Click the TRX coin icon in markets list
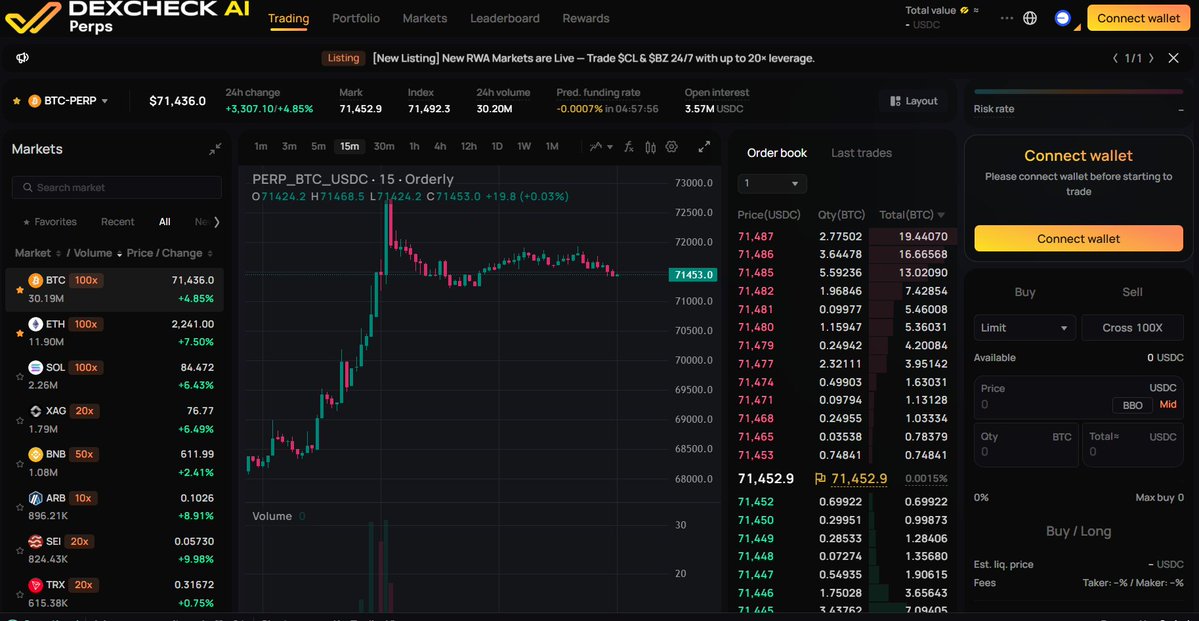 35,585
